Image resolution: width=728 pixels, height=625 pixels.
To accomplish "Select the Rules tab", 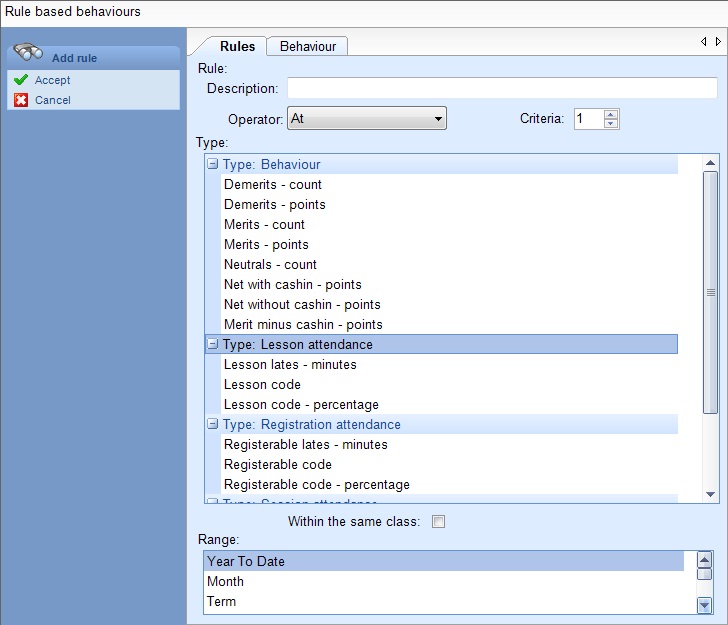I will tap(237, 46).
